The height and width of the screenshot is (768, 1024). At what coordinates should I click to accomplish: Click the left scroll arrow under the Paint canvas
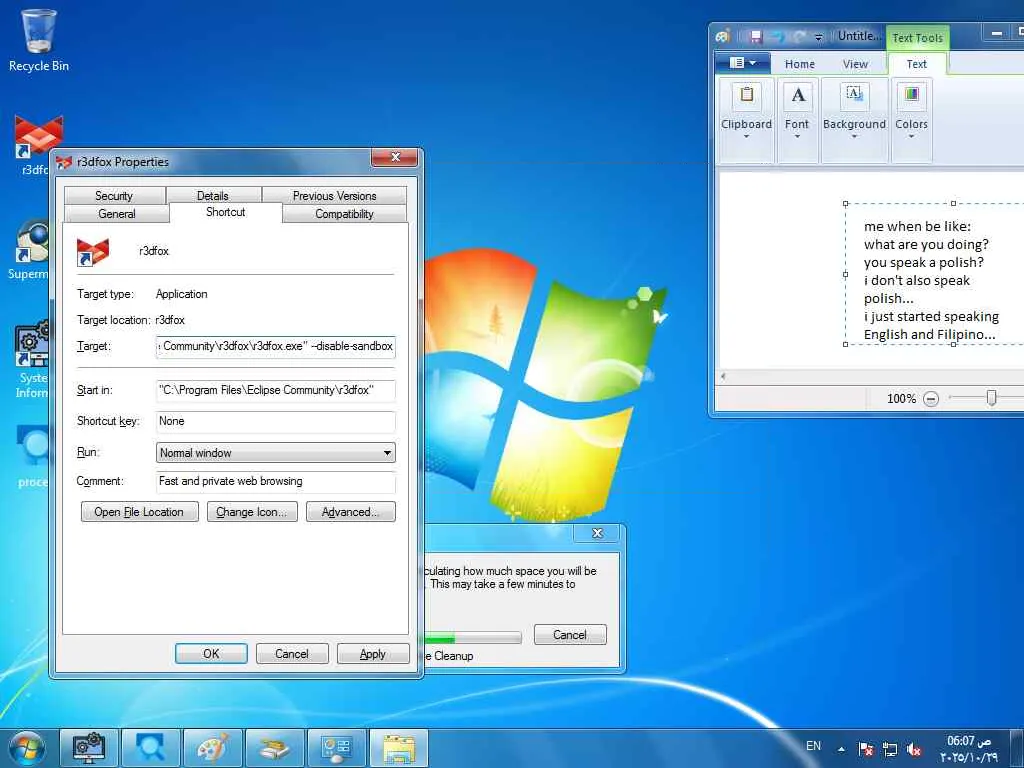click(x=723, y=376)
